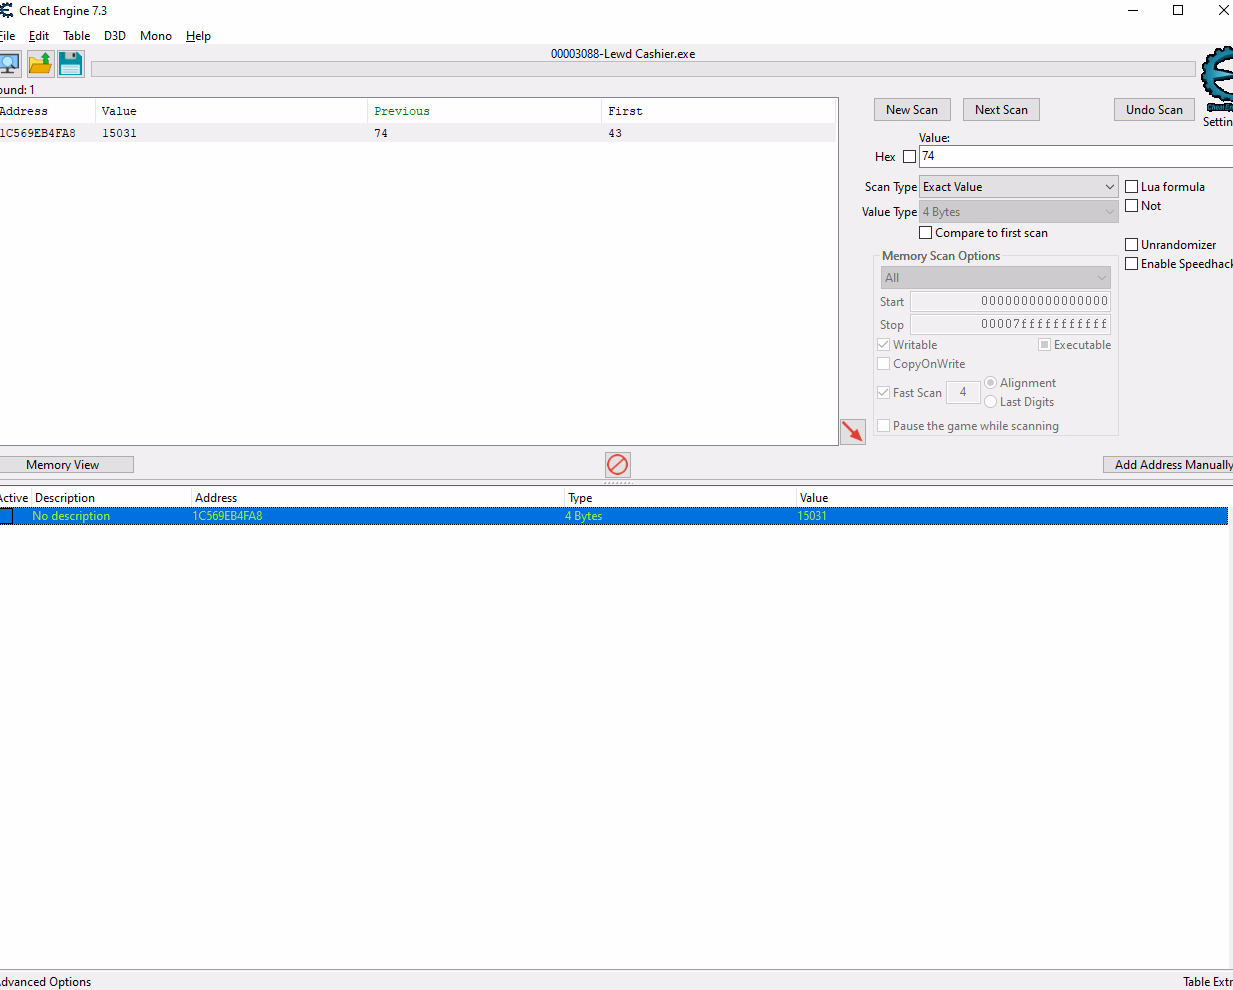
Task: Click address table Address column header
Action: coord(378,498)
